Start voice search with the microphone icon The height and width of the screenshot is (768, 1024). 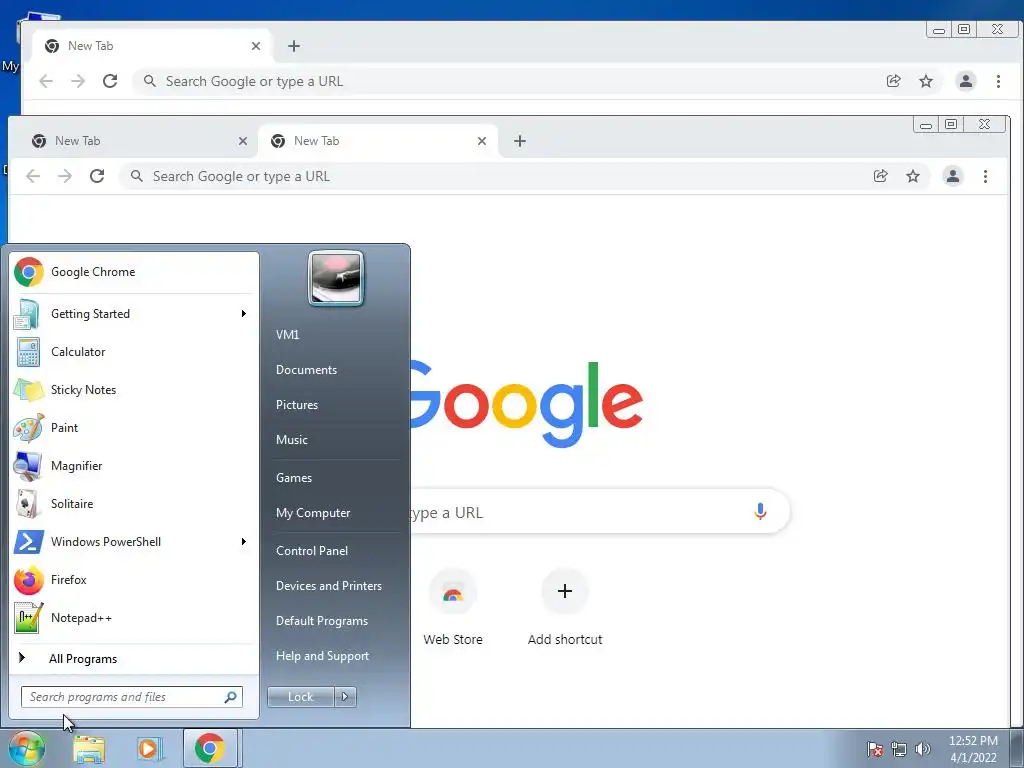760,511
